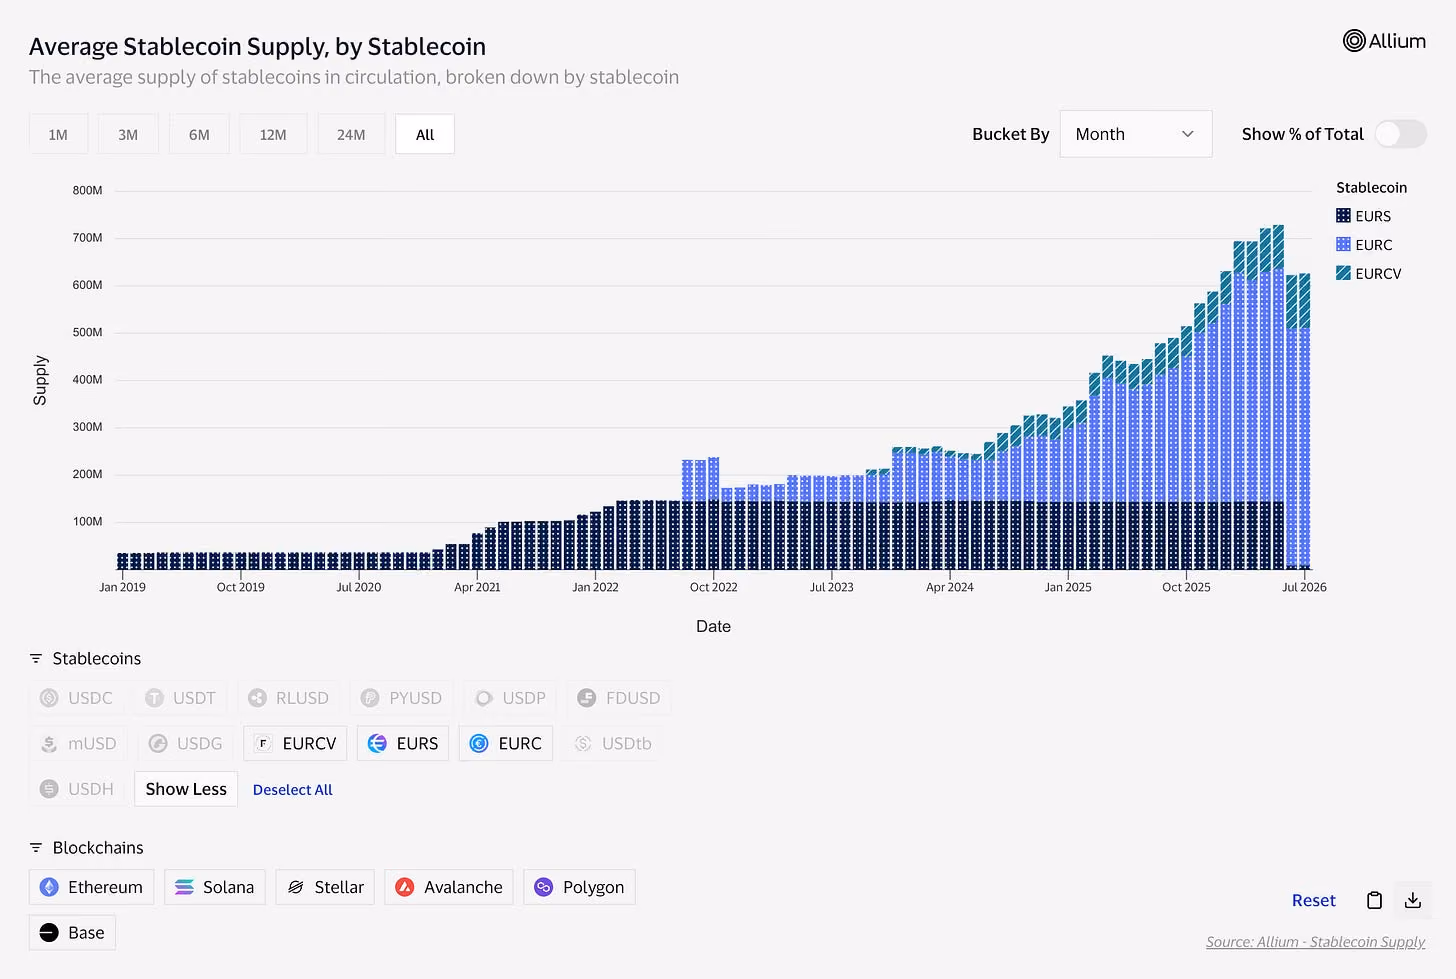
Task: Click the Reset link
Action: pos(1314,900)
